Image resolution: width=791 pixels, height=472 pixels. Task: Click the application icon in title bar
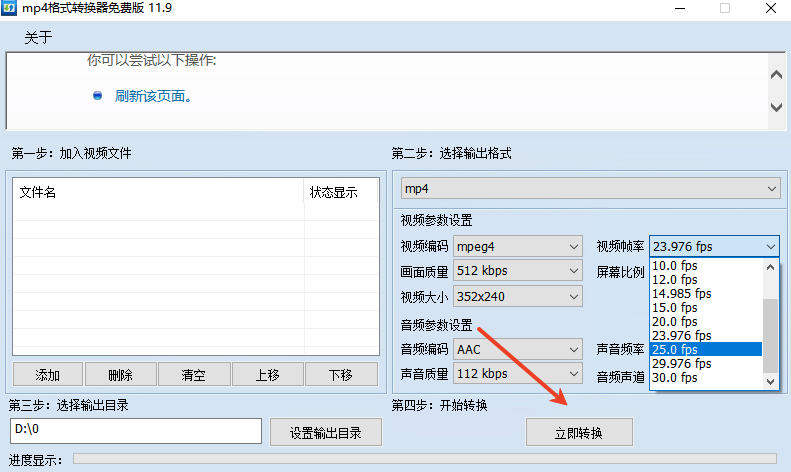pos(9,8)
